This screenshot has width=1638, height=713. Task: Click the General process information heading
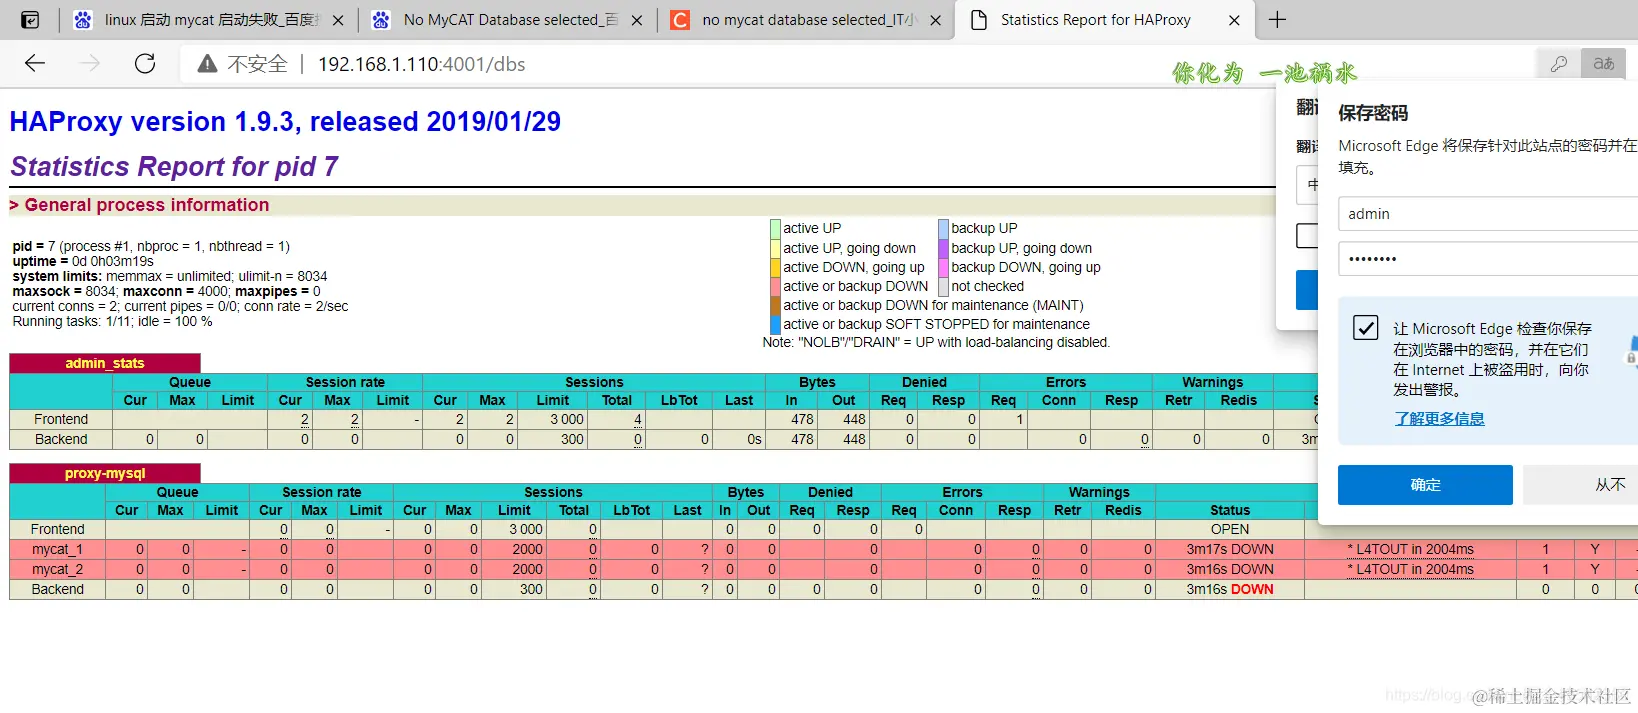(147, 205)
